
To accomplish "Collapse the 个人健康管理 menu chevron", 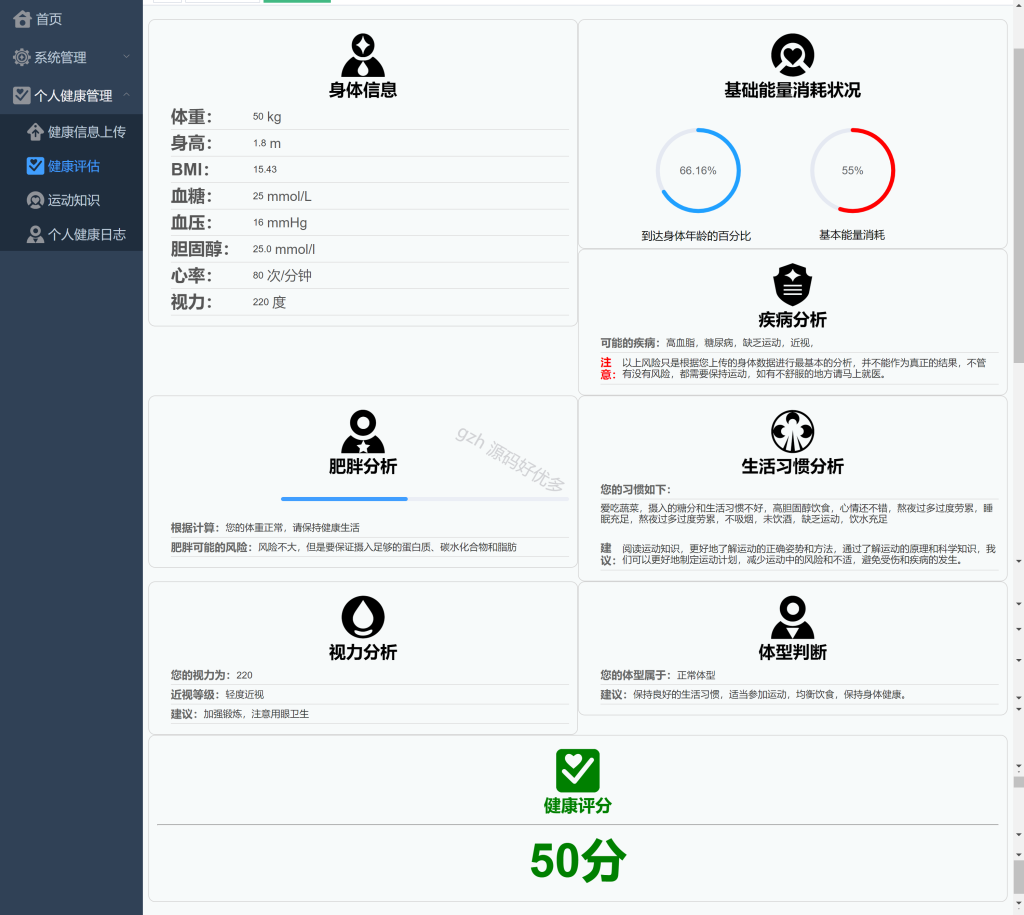I will point(127,95).
